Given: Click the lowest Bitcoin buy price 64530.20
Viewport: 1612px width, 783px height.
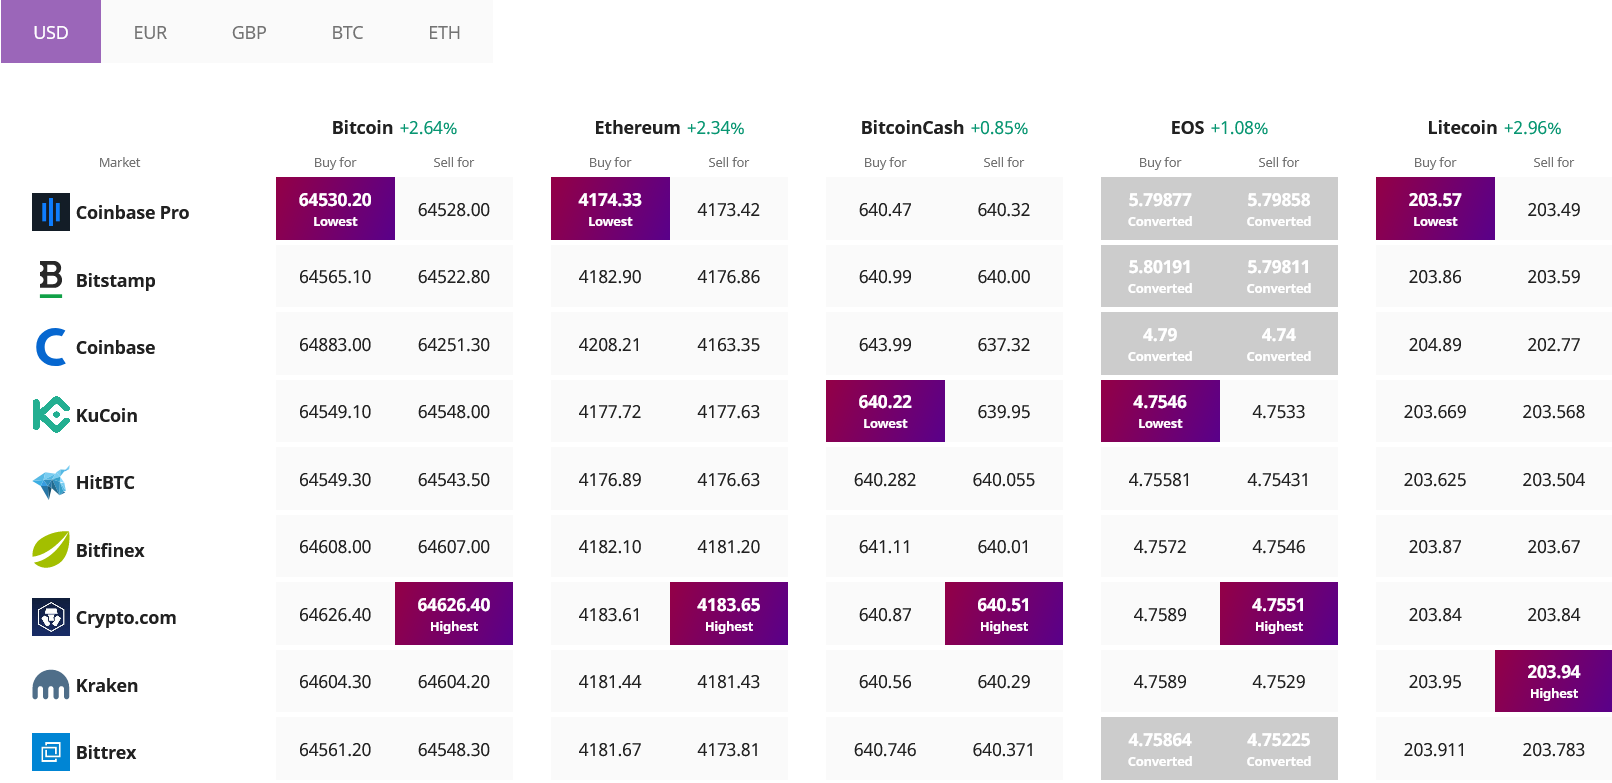Looking at the screenshot, I should pyautogui.click(x=335, y=209).
